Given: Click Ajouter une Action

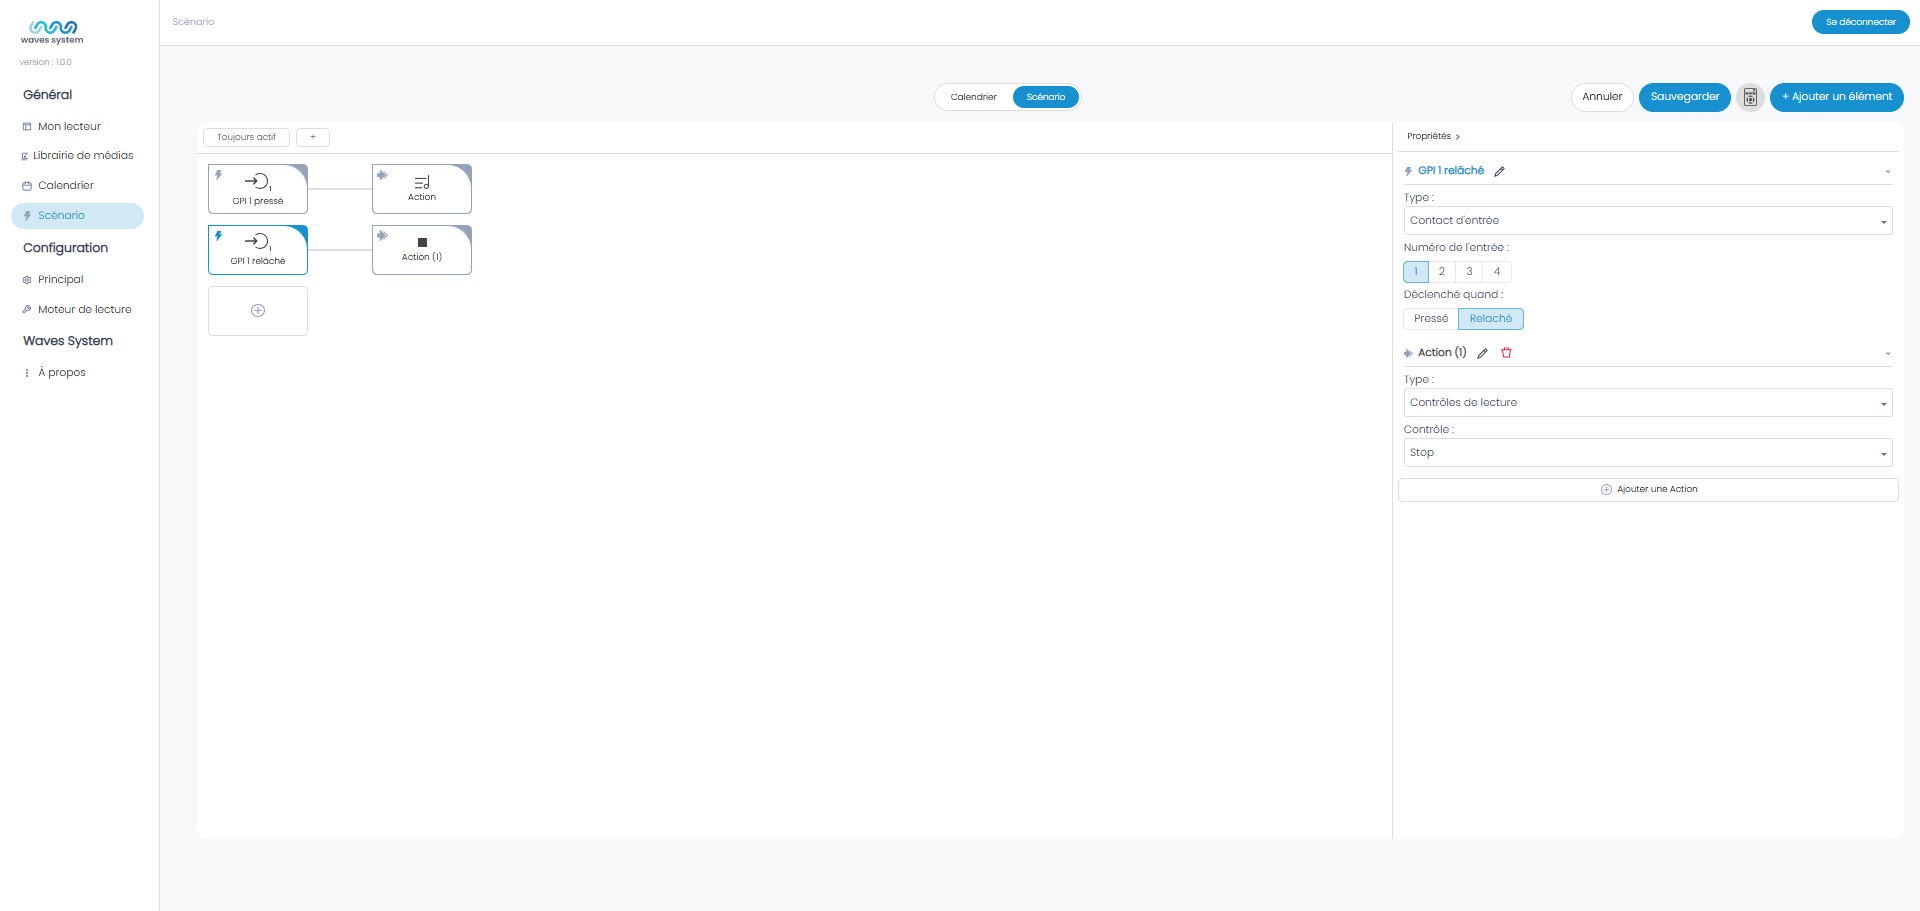Looking at the screenshot, I should (1648, 490).
